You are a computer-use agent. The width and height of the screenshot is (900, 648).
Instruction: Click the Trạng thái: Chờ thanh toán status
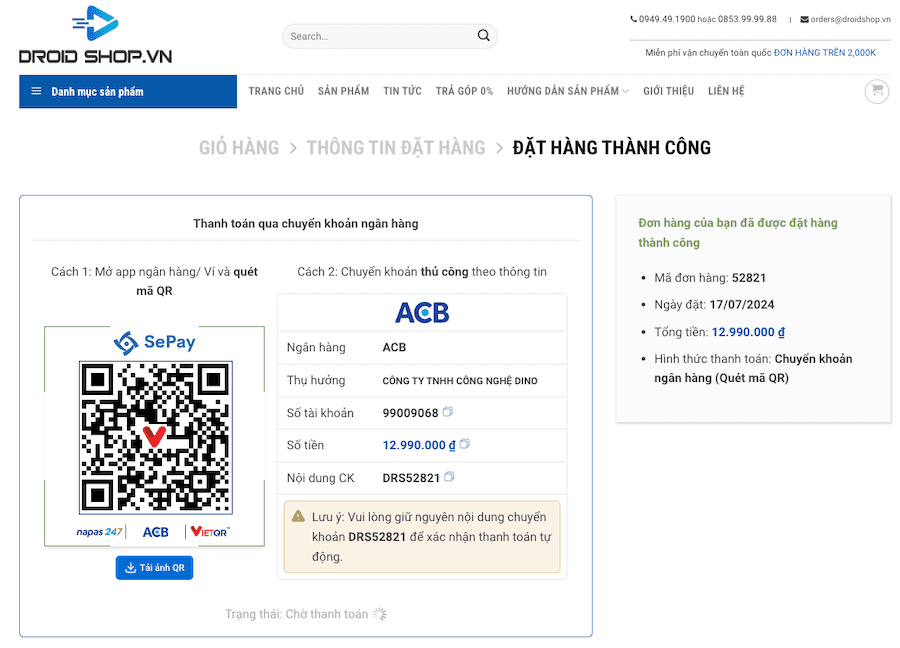tap(296, 614)
